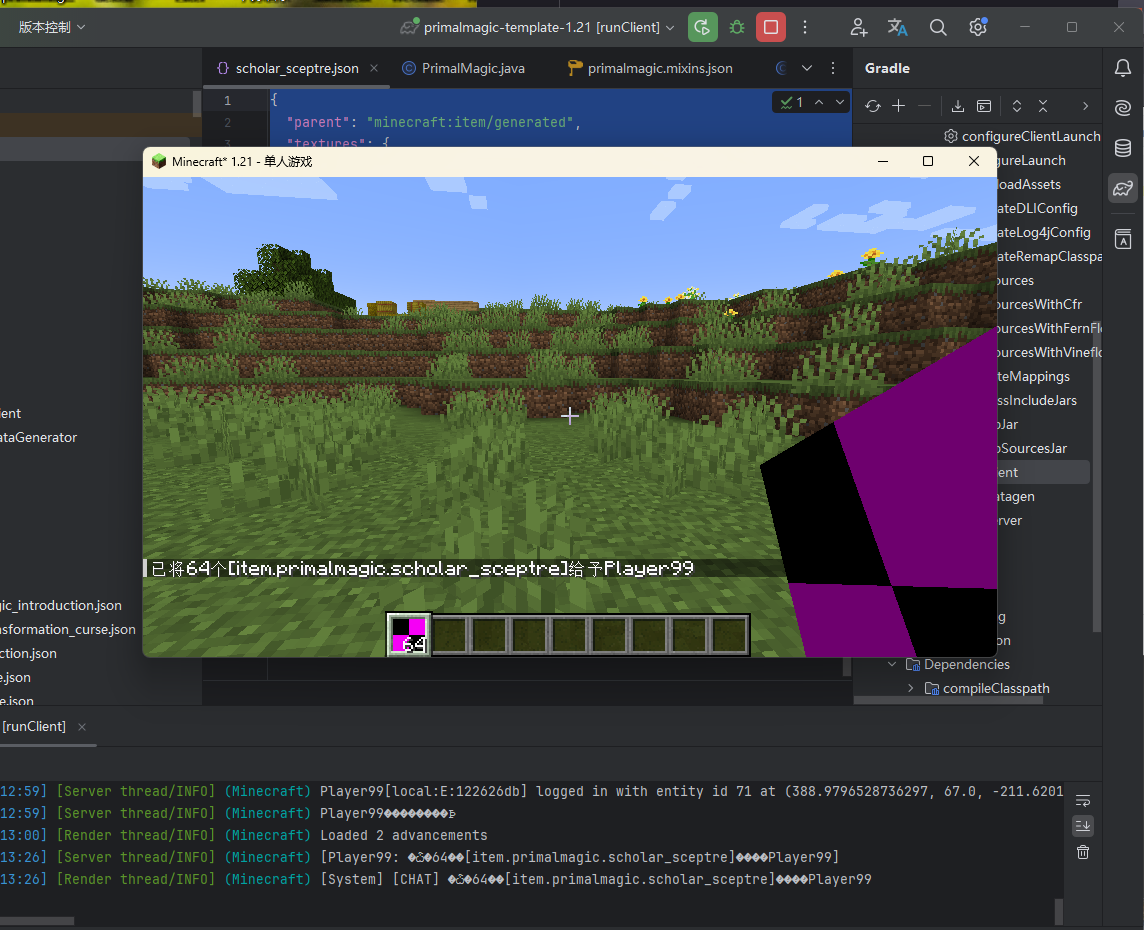The image size is (1144, 930).
Task: Click Execute Gradle Task icon
Action: point(984,106)
